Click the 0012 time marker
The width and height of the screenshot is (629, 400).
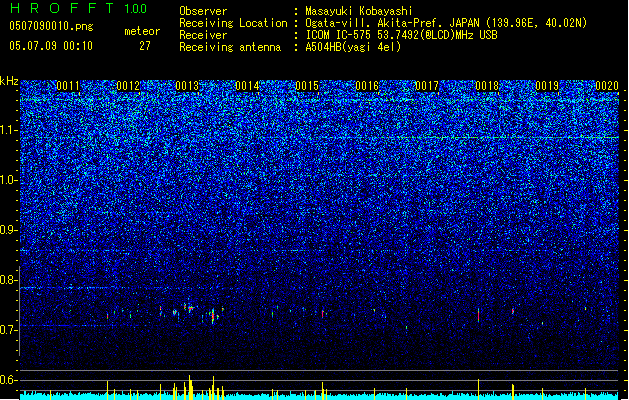tap(128, 86)
